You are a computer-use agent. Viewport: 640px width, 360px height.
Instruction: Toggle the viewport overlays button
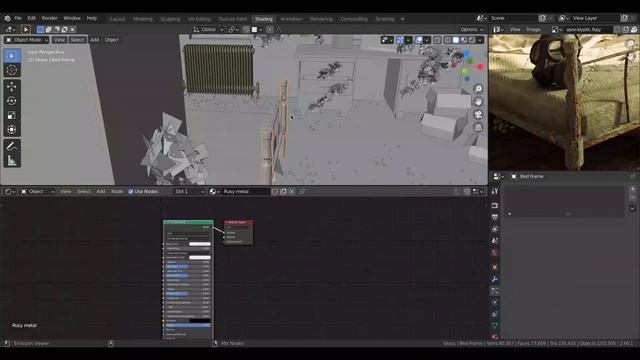(419, 40)
